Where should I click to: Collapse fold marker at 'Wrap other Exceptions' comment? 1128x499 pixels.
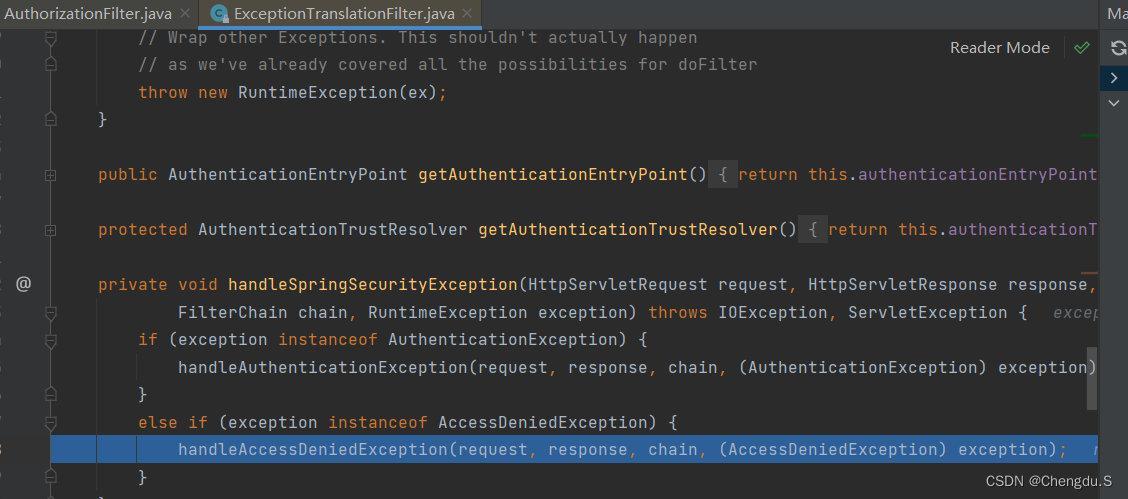pyautogui.click(x=50, y=38)
